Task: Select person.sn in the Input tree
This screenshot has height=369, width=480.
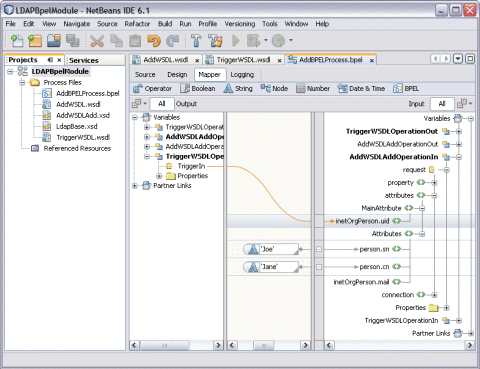Action: 374,249
